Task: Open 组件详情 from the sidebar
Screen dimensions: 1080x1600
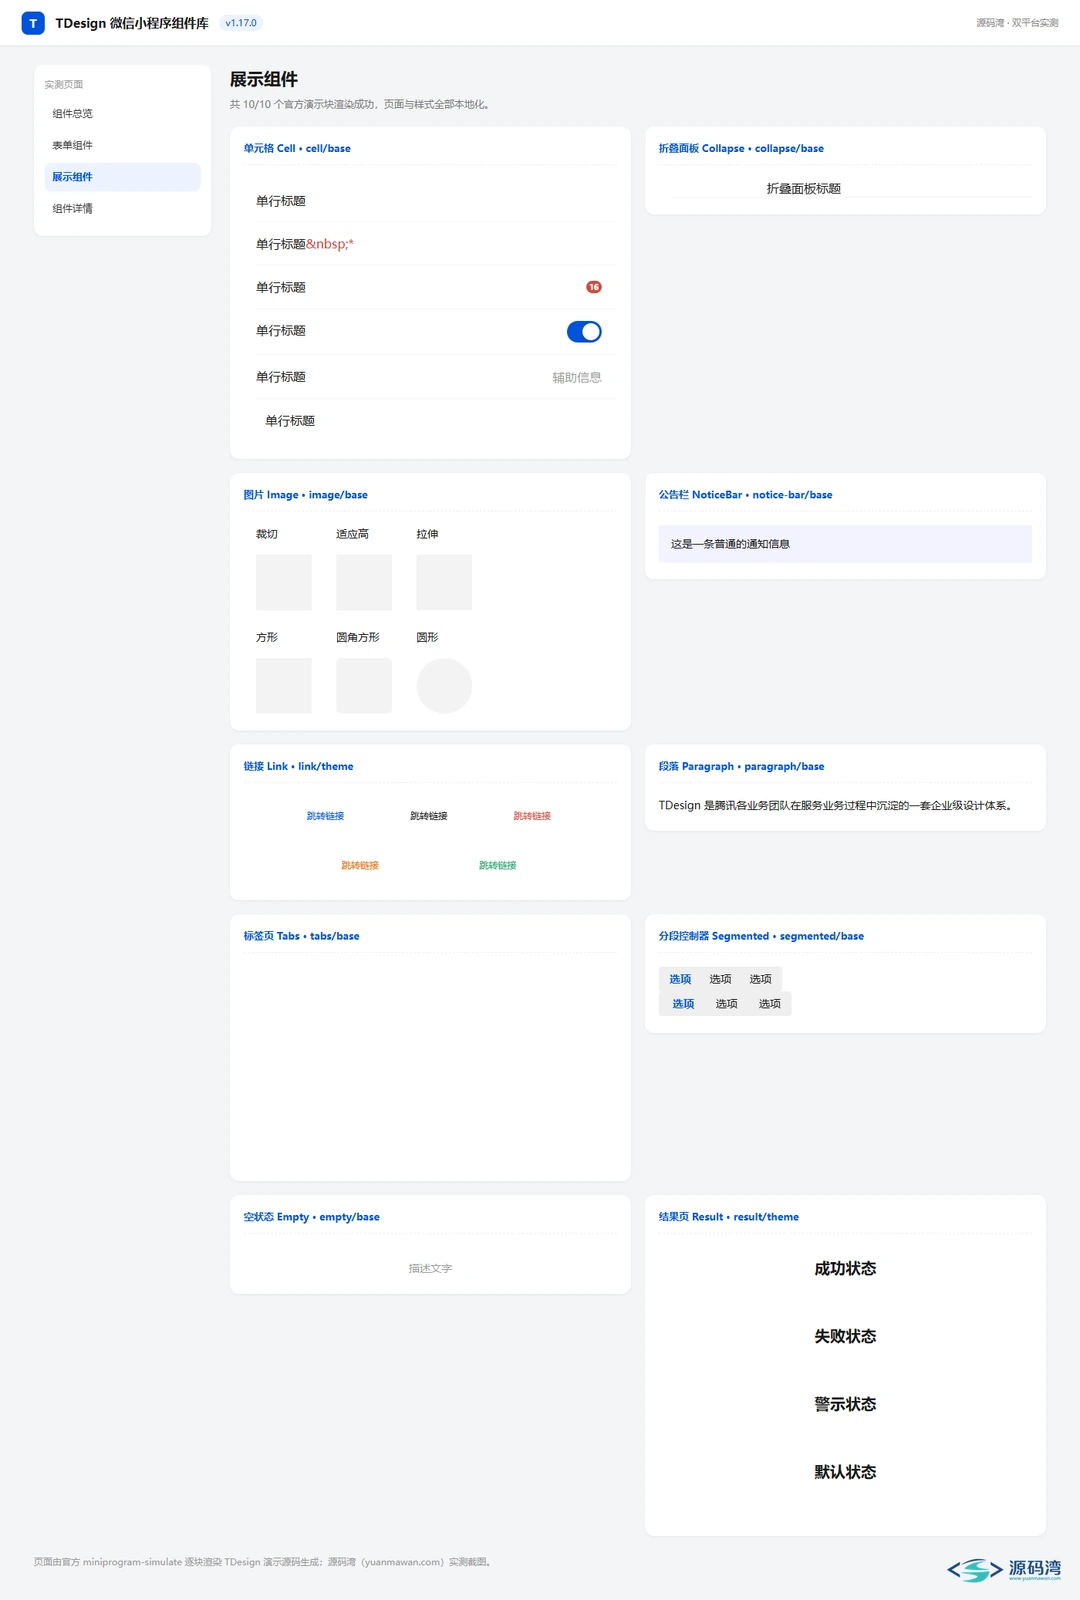Action: click(x=122, y=209)
